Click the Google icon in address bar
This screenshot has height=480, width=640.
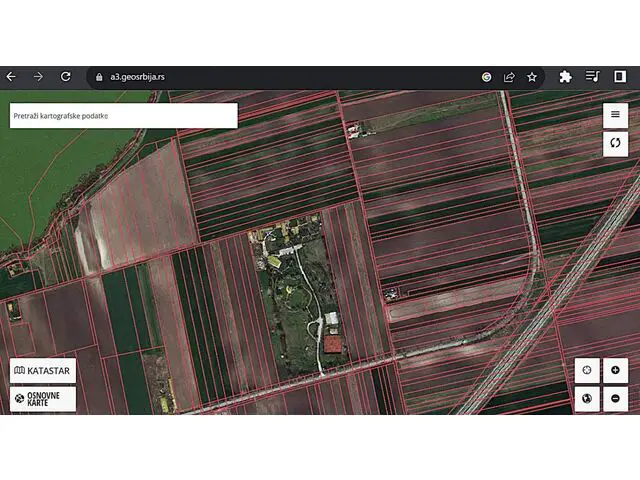pyautogui.click(x=487, y=76)
